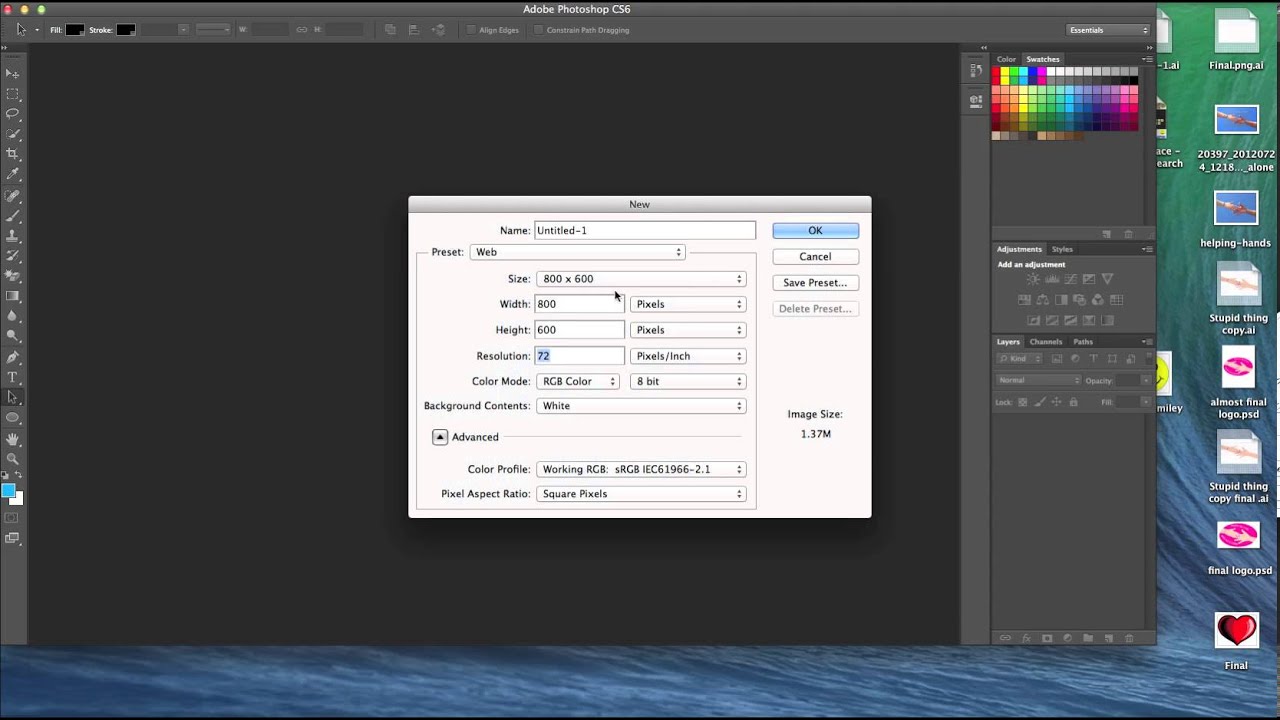The height and width of the screenshot is (720, 1280).
Task: Select the Zoom tool
Action: coord(13,458)
